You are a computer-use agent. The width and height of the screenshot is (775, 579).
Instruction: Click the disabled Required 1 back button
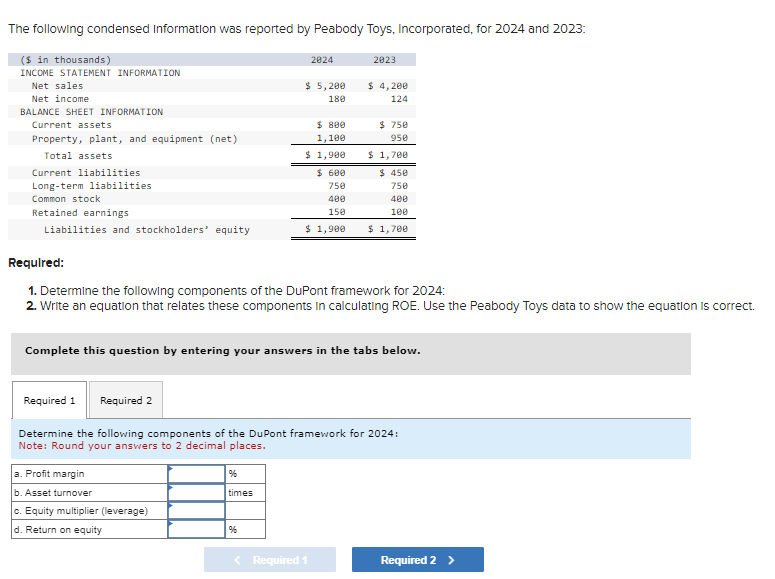270,560
